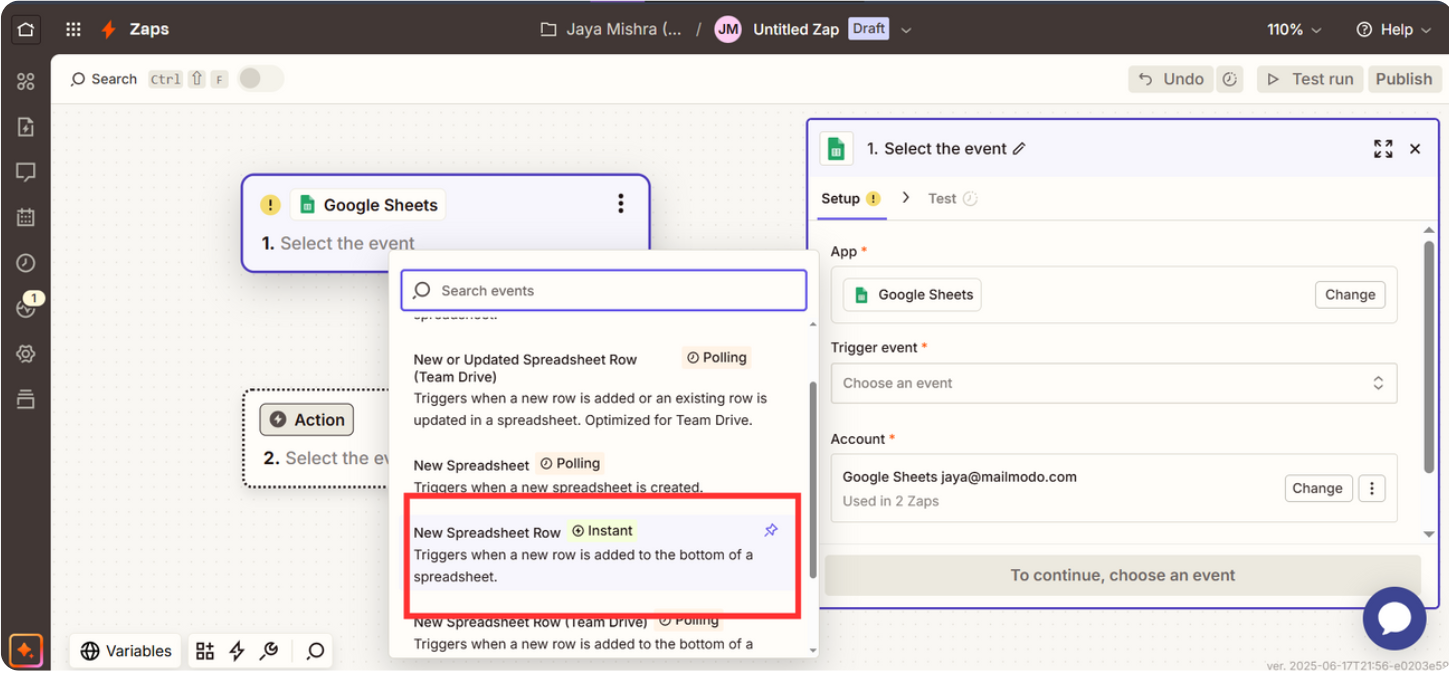Open the Trigger event Choose an event dropdown
Screen dimensions: 1449x673
pyautogui.click(x=1113, y=383)
